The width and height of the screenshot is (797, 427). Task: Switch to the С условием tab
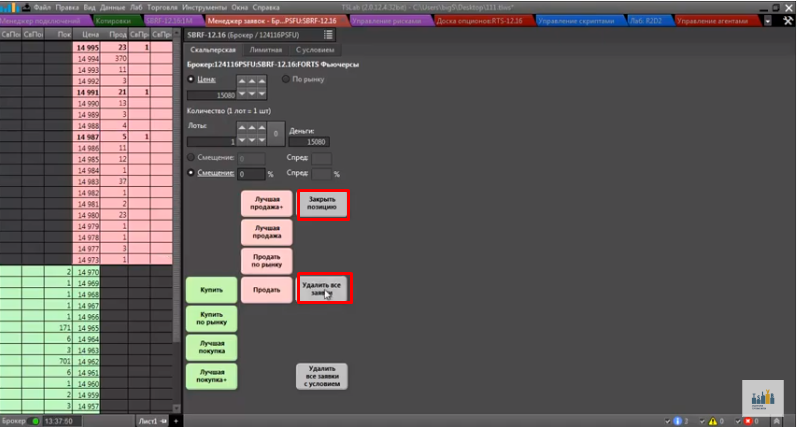pos(315,50)
